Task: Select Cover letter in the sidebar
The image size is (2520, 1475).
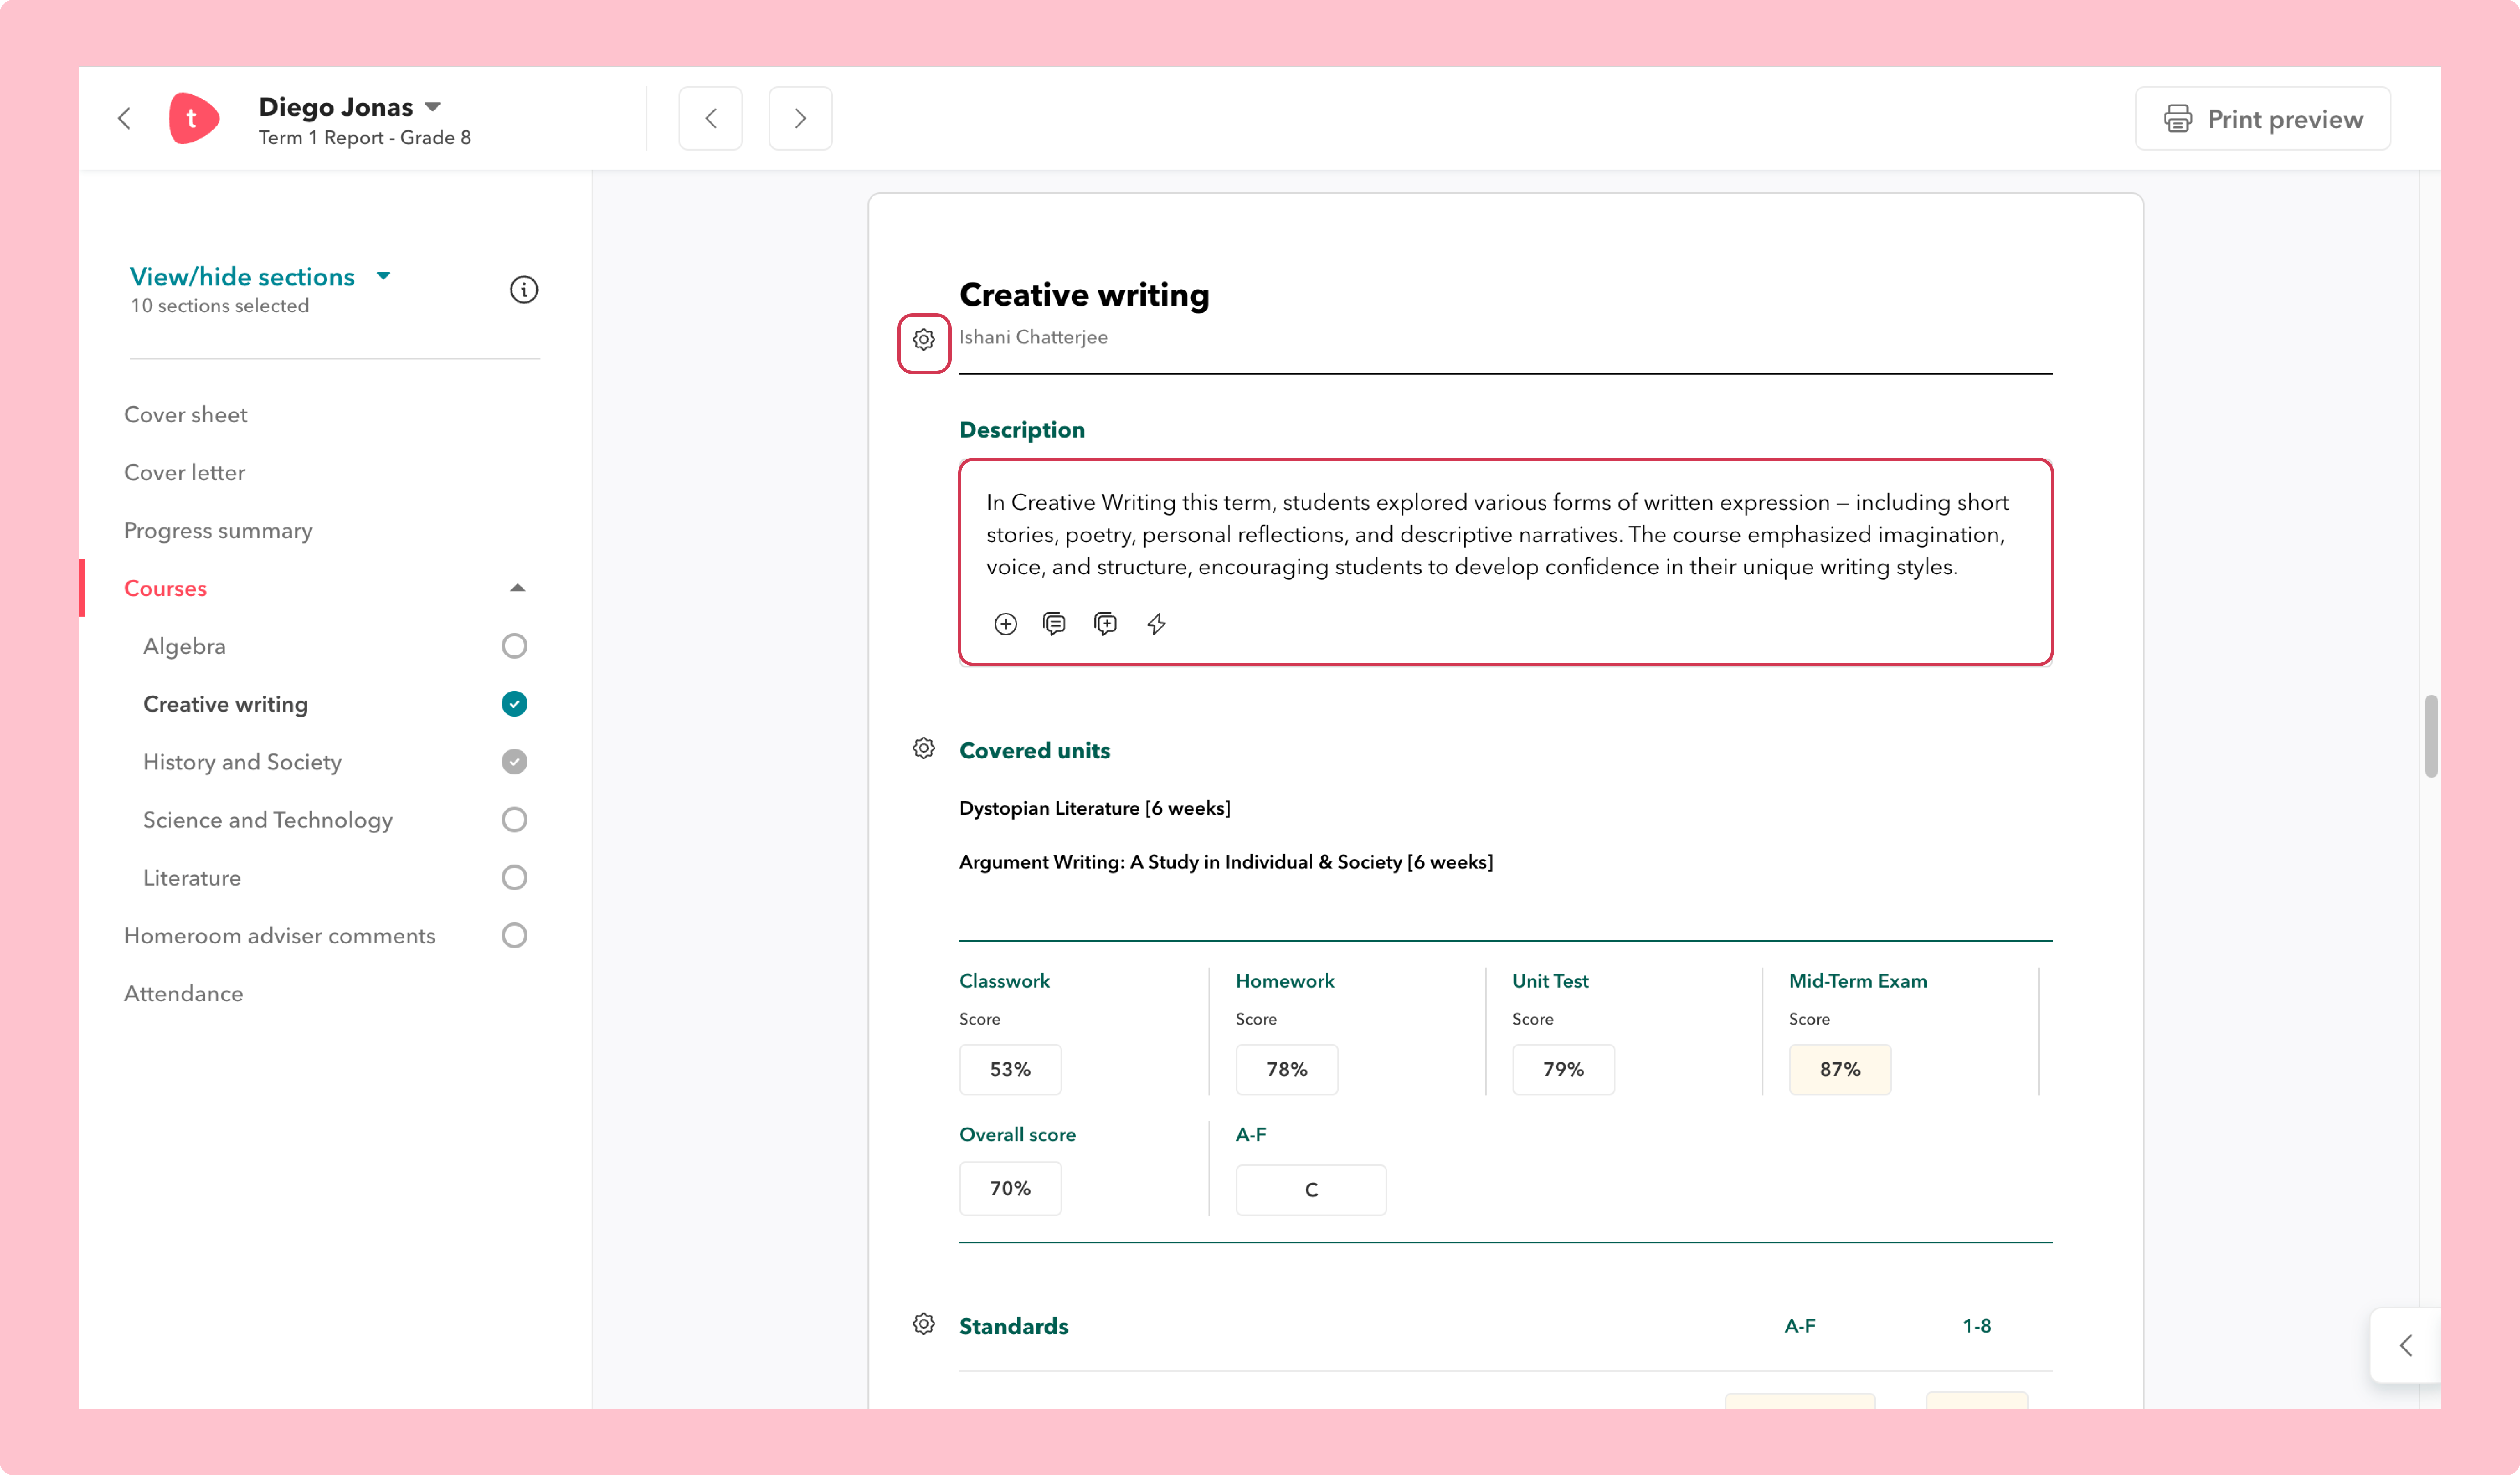Action: tap(184, 473)
